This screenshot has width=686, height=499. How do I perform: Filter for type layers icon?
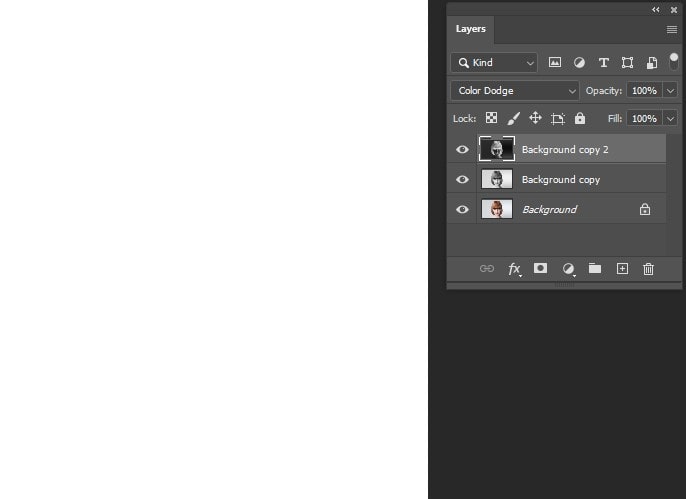(x=604, y=63)
